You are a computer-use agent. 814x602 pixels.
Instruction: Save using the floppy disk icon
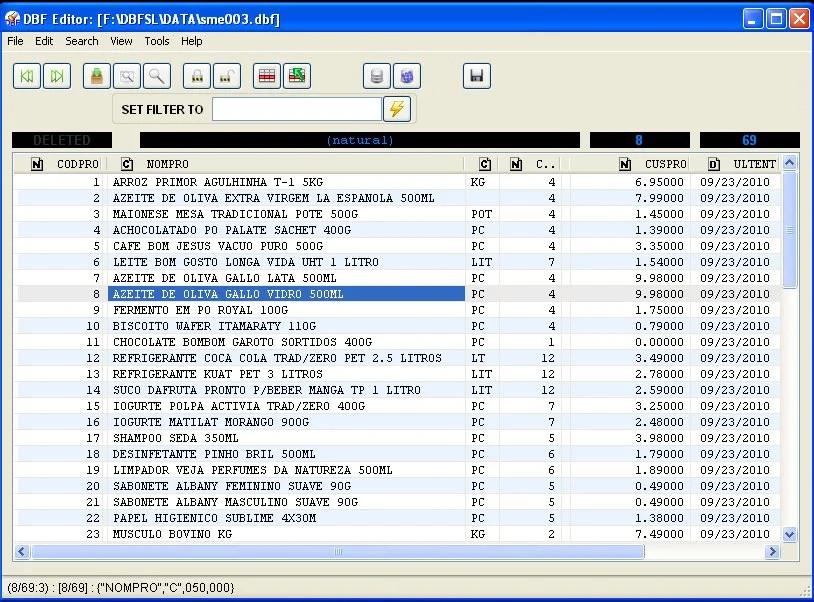[x=477, y=76]
